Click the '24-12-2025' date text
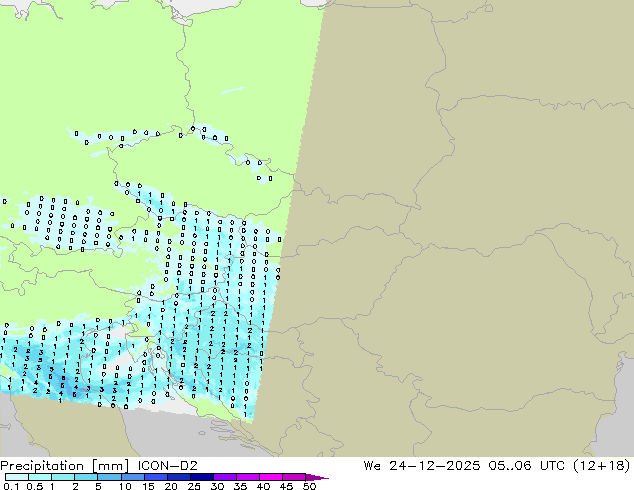Screen dimensions: 634x490 [435, 466]
